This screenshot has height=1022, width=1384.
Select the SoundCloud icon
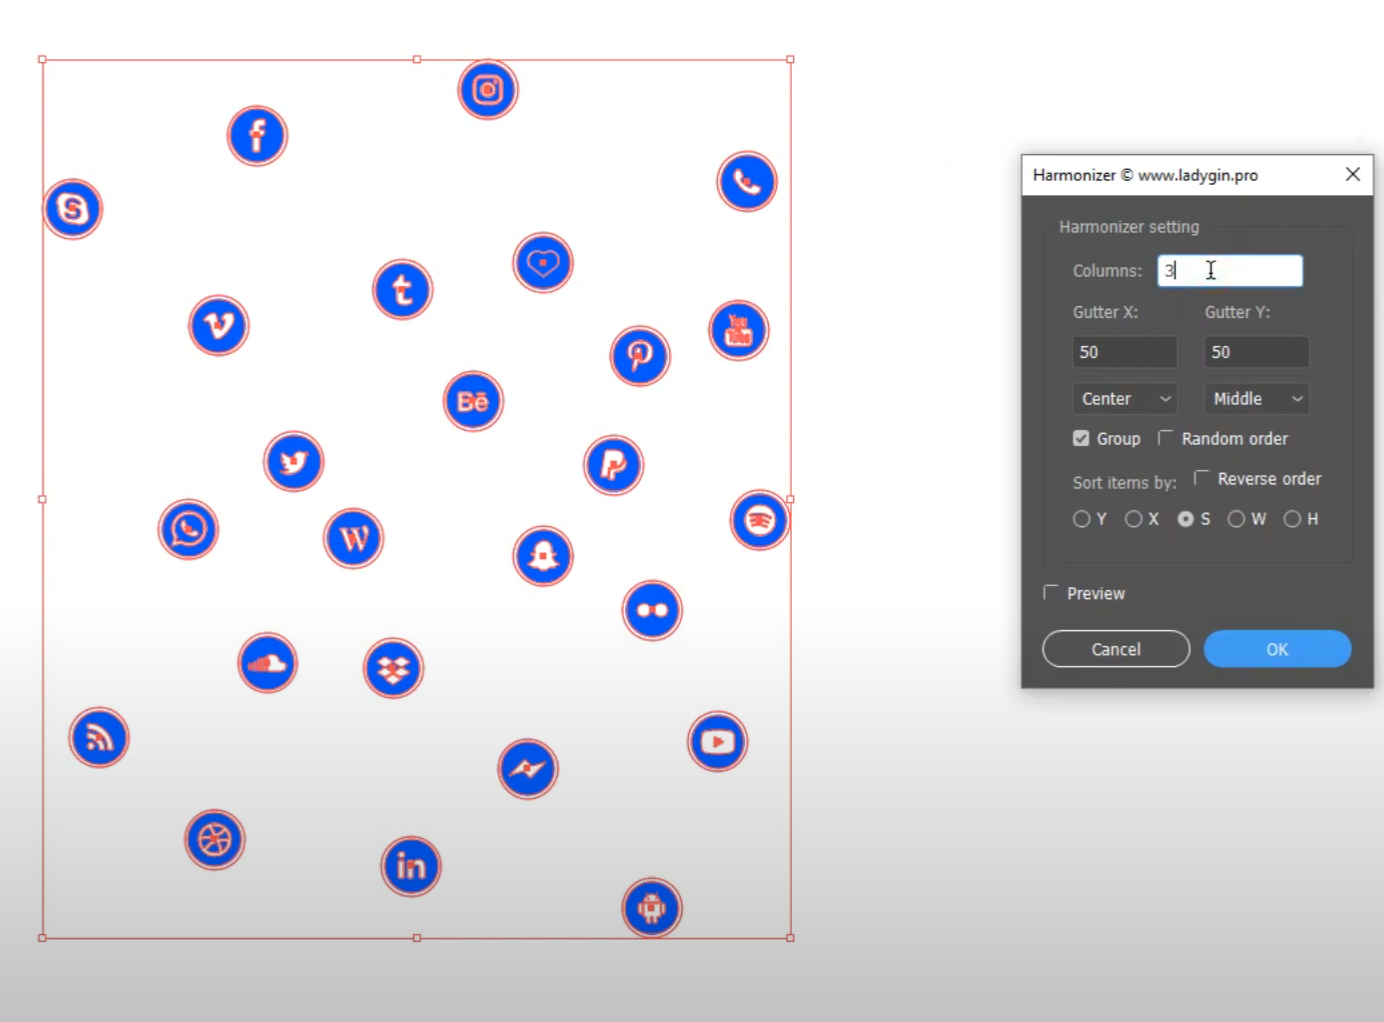click(268, 663)
